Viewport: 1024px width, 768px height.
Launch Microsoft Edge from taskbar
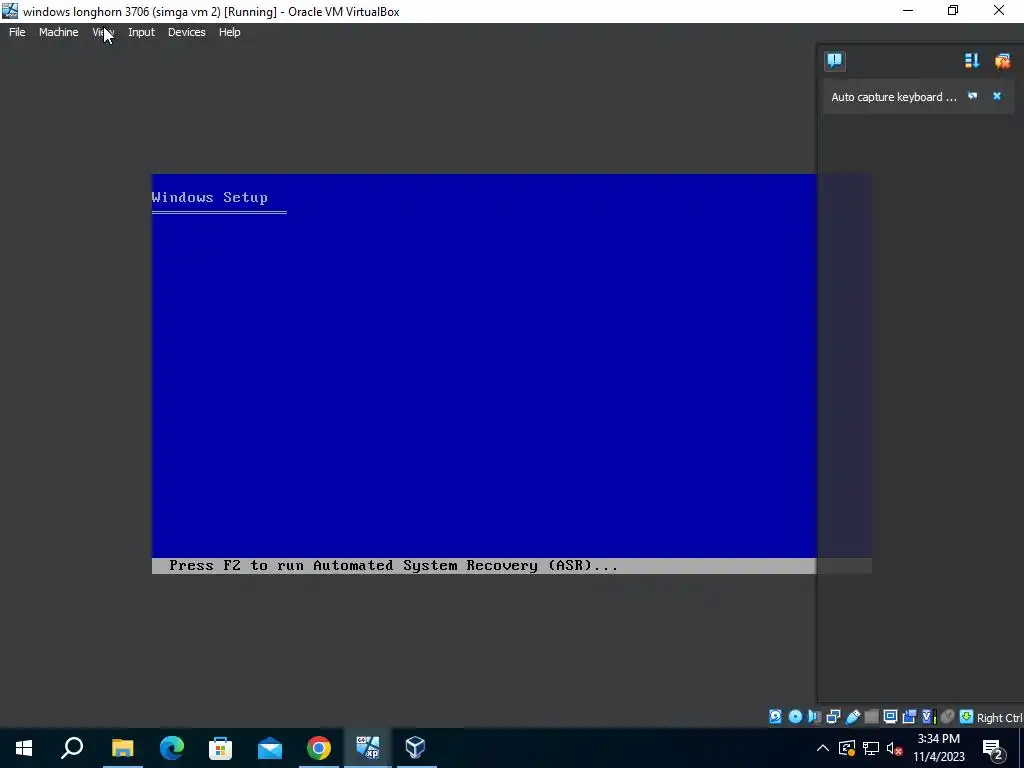pos(172,748)
